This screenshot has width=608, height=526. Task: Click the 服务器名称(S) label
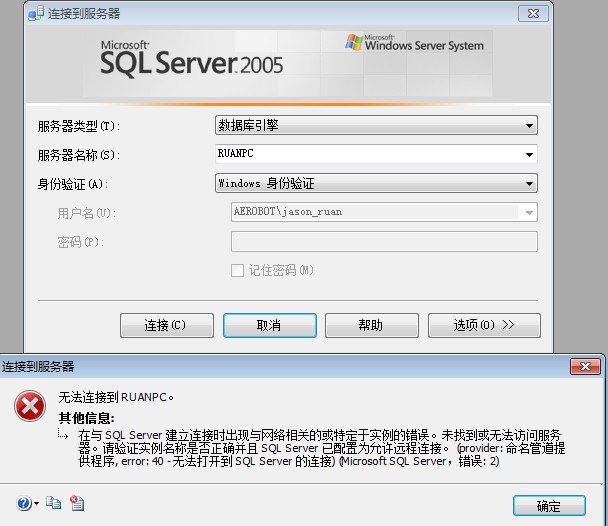coord(79,155)
